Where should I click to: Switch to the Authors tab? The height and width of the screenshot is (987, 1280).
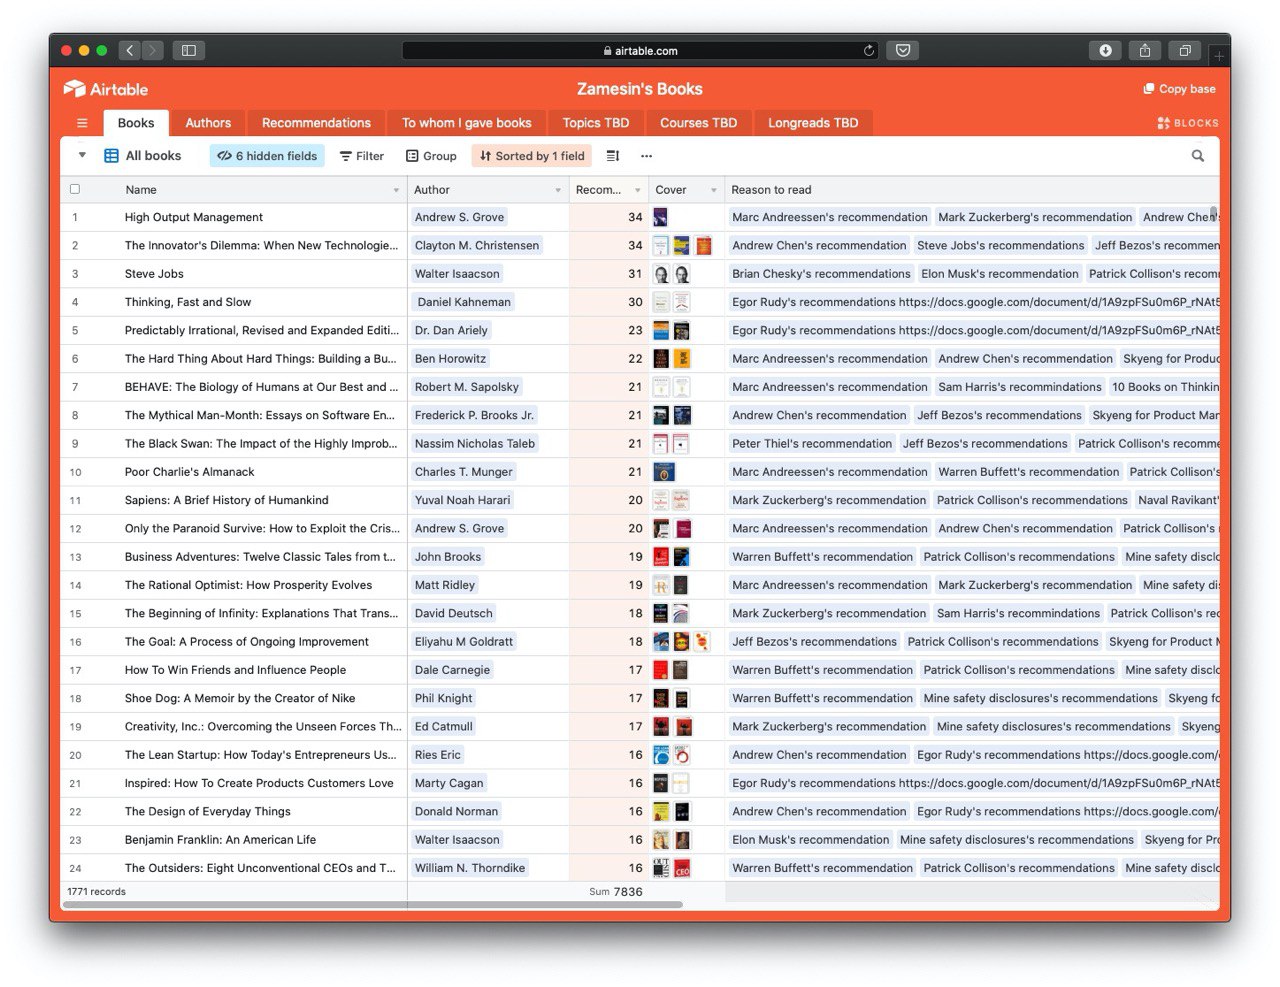[208, 123]
